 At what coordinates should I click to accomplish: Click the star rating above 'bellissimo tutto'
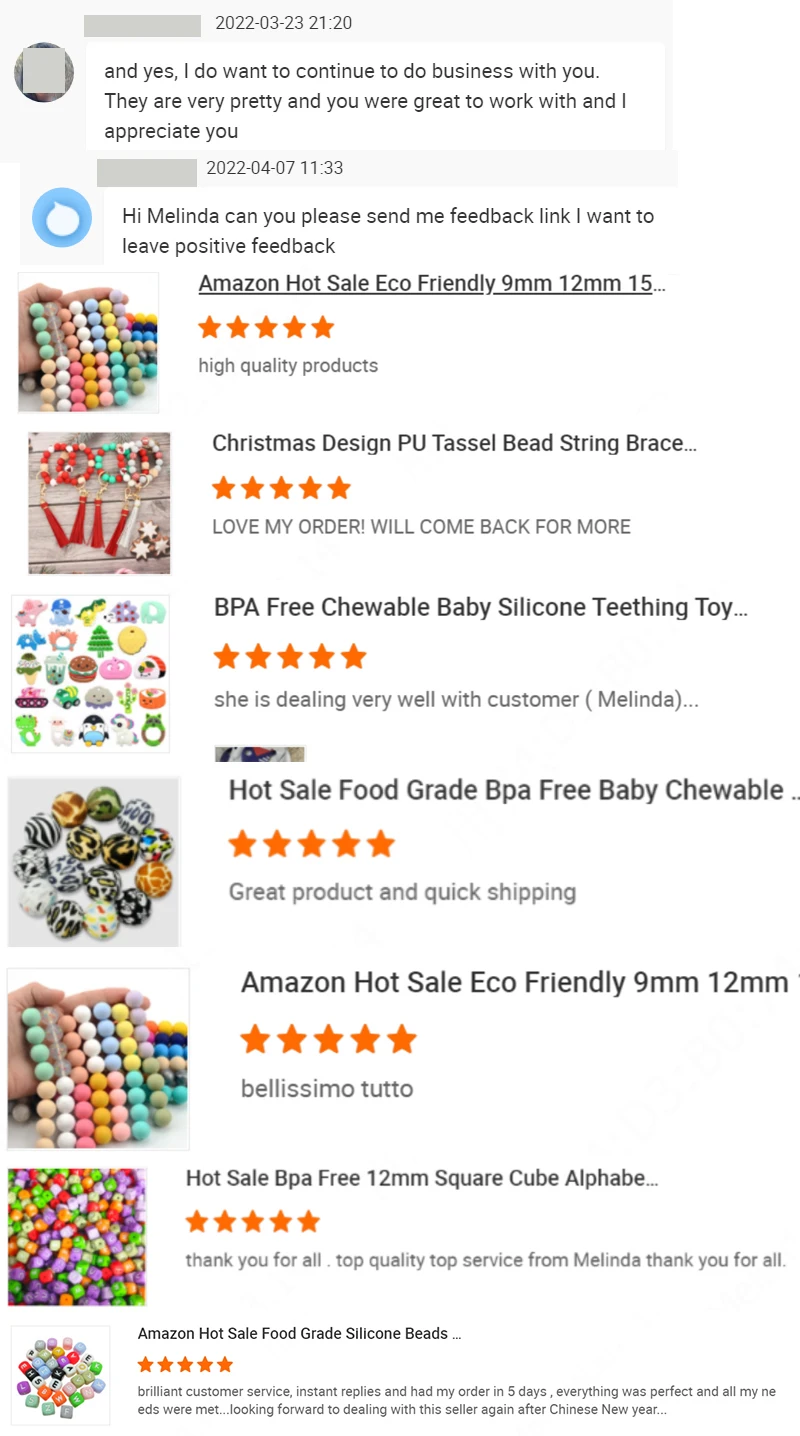328,1039
